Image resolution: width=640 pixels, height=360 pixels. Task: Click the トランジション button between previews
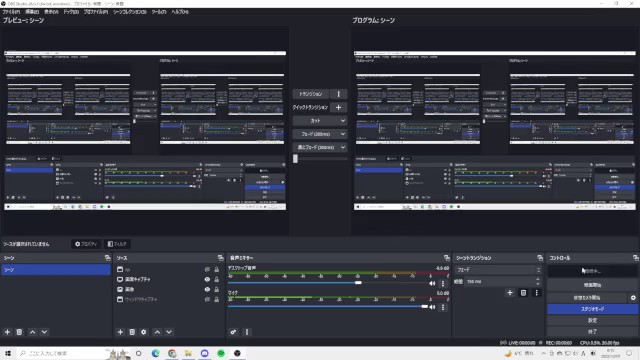point(311,94)
